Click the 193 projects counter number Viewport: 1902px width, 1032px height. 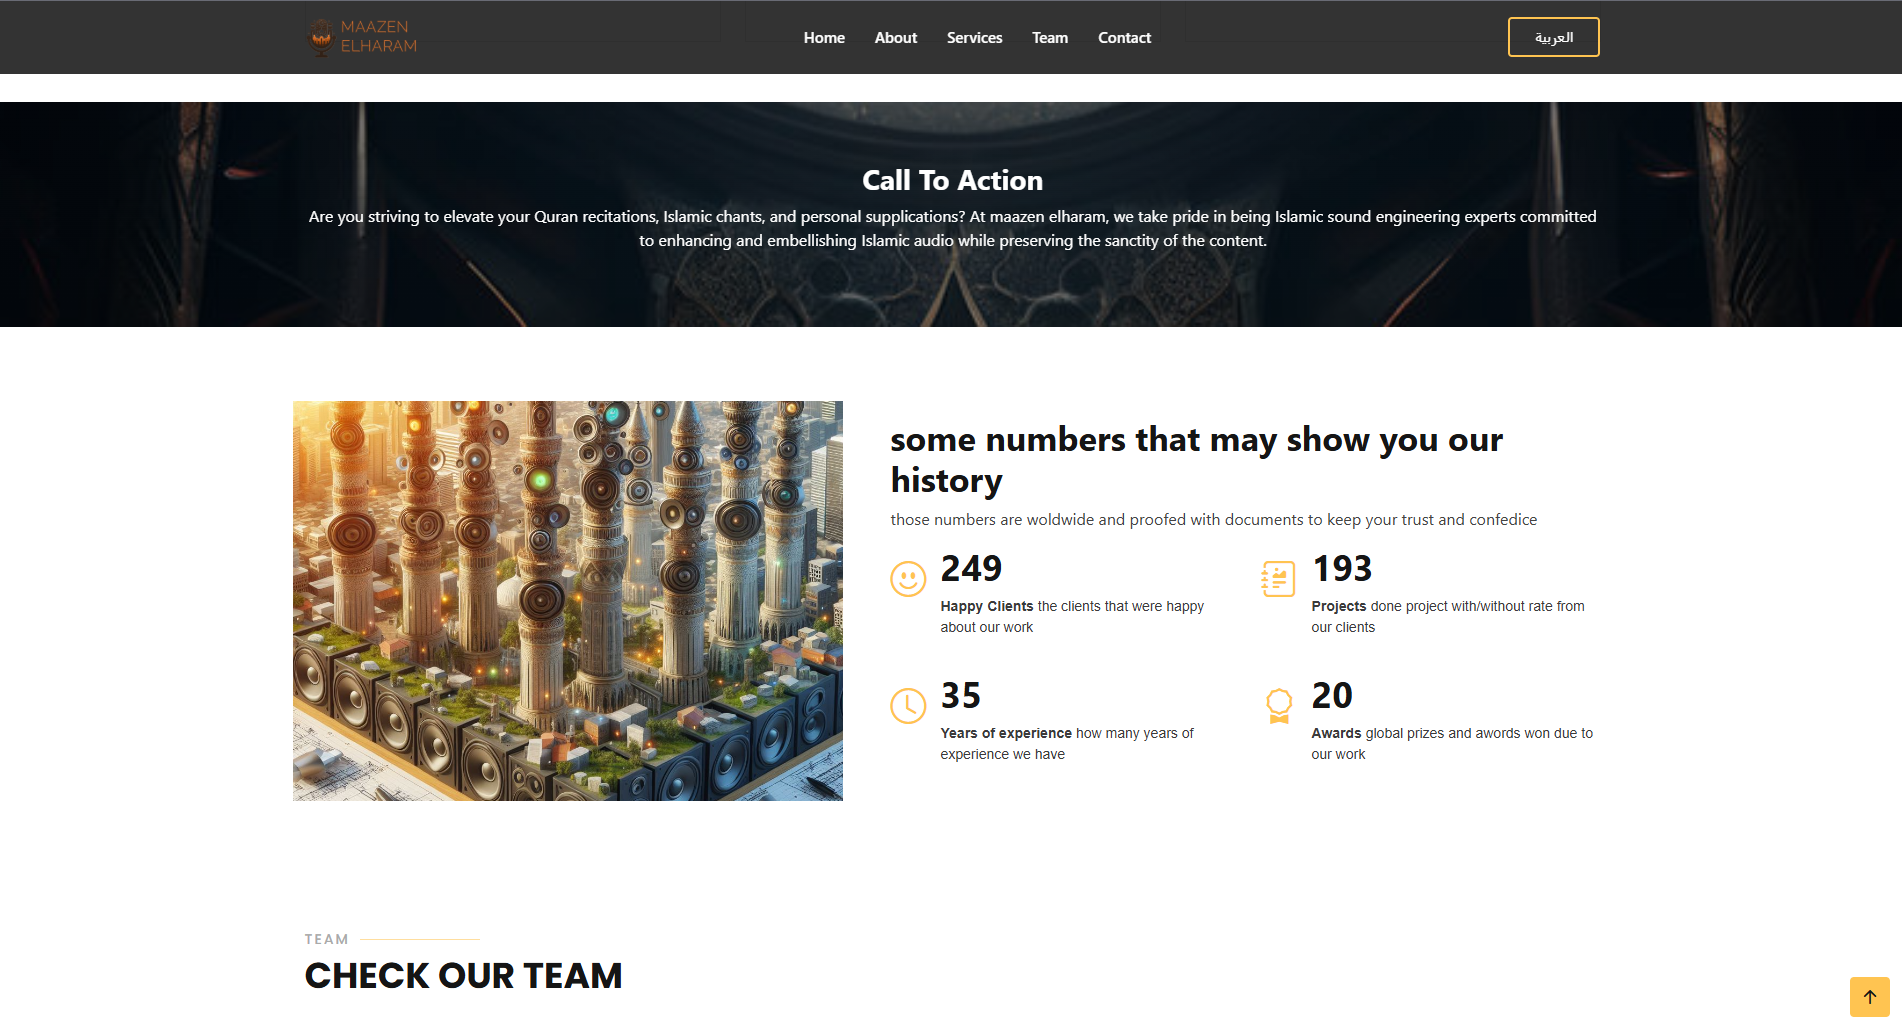click(x=1342, y=569)
